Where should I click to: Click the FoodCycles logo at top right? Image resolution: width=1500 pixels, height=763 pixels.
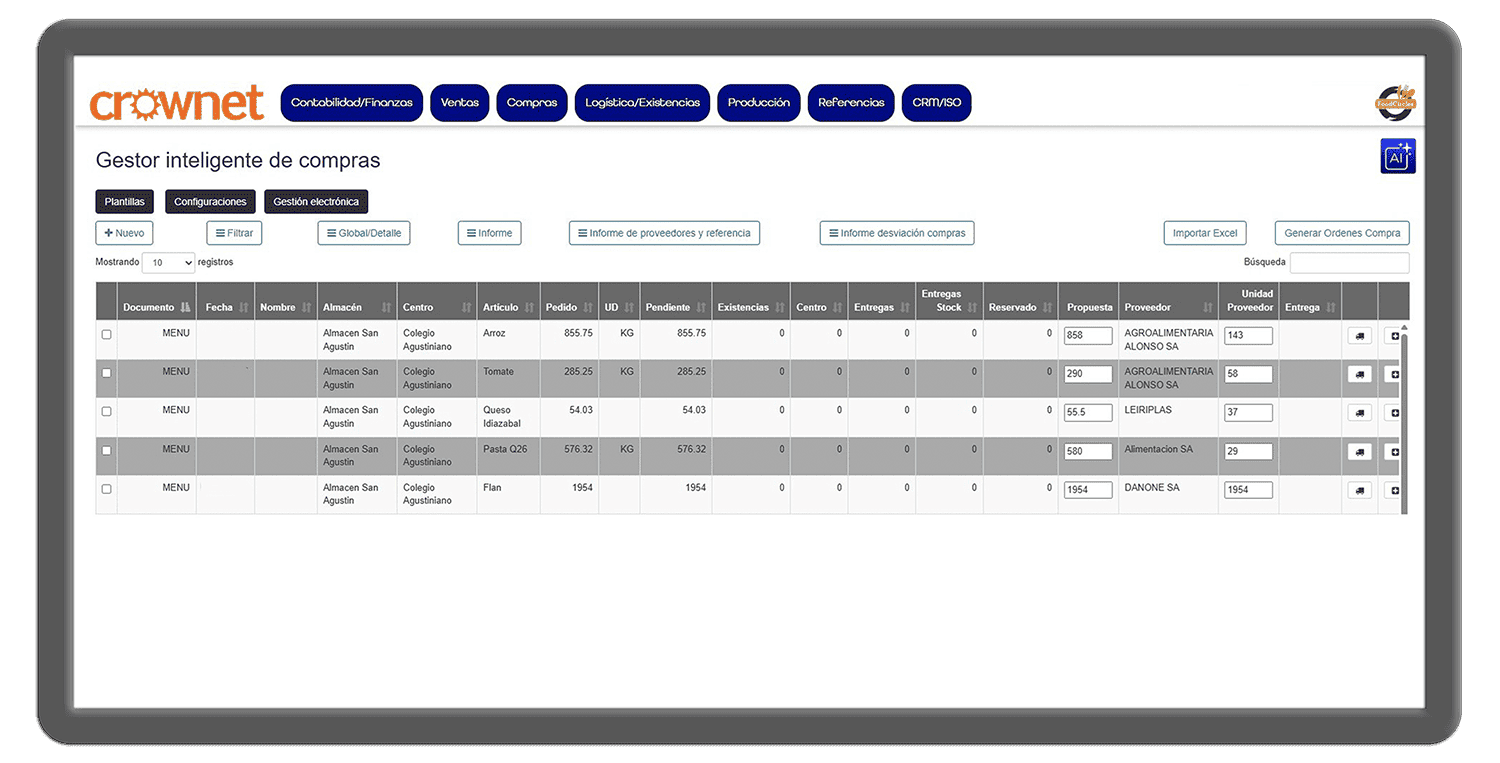click(x=1395, y=102)
